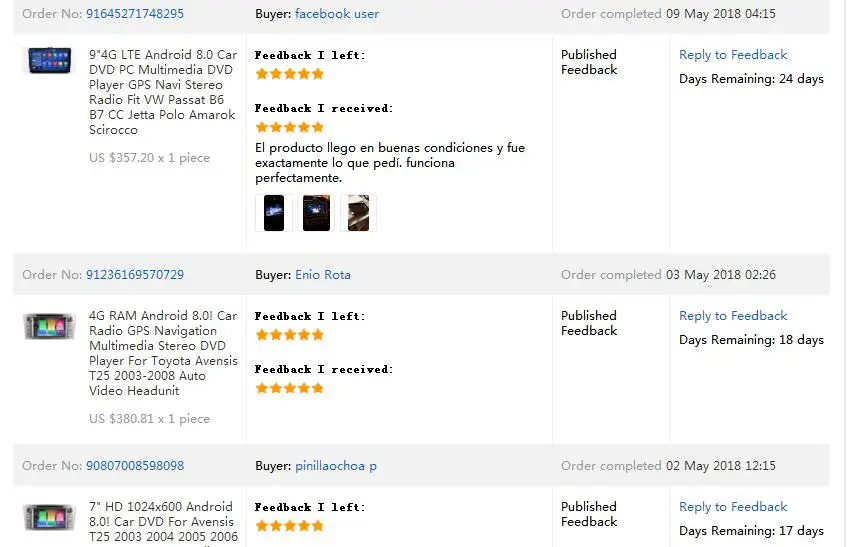847x547 pixels.
Task: Open order number 90807008598098
Action: point(135,466)
